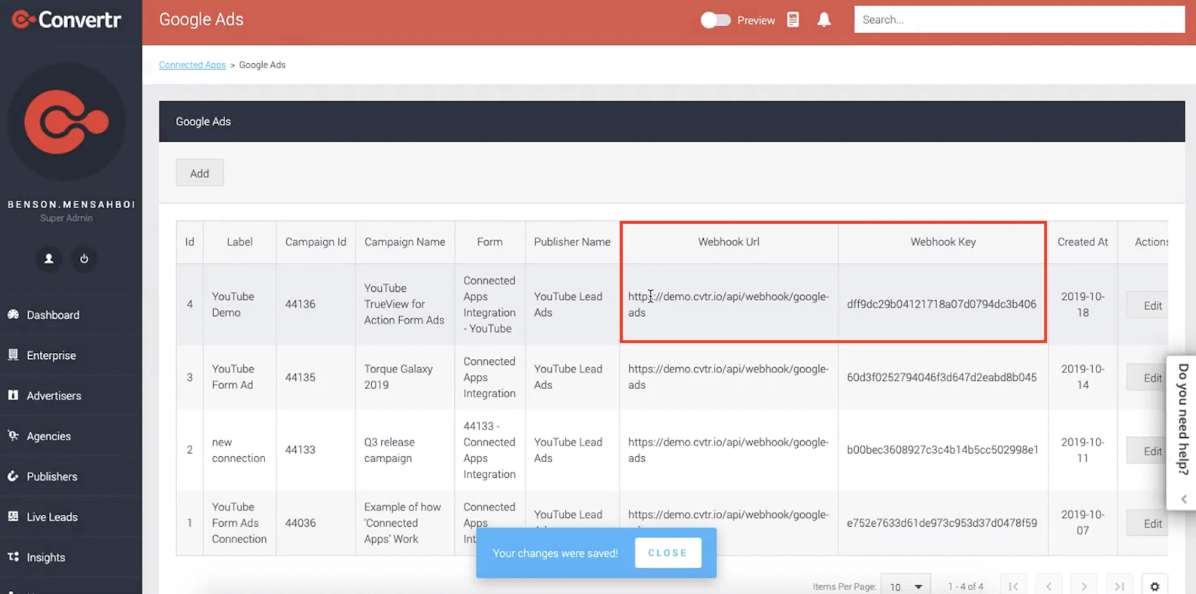Open the user profile icon
The height and width of the screenshot is (594, 1196).
(x=49, y=258)
